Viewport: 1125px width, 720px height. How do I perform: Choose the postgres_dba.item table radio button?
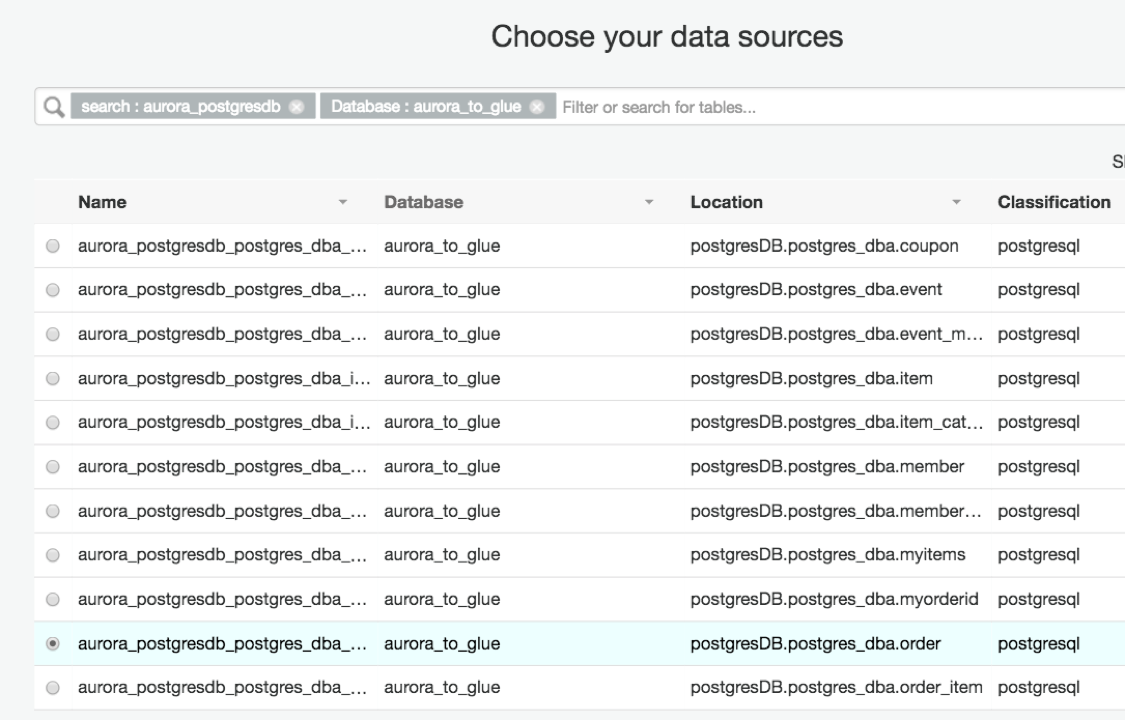(x=52, y=378)
